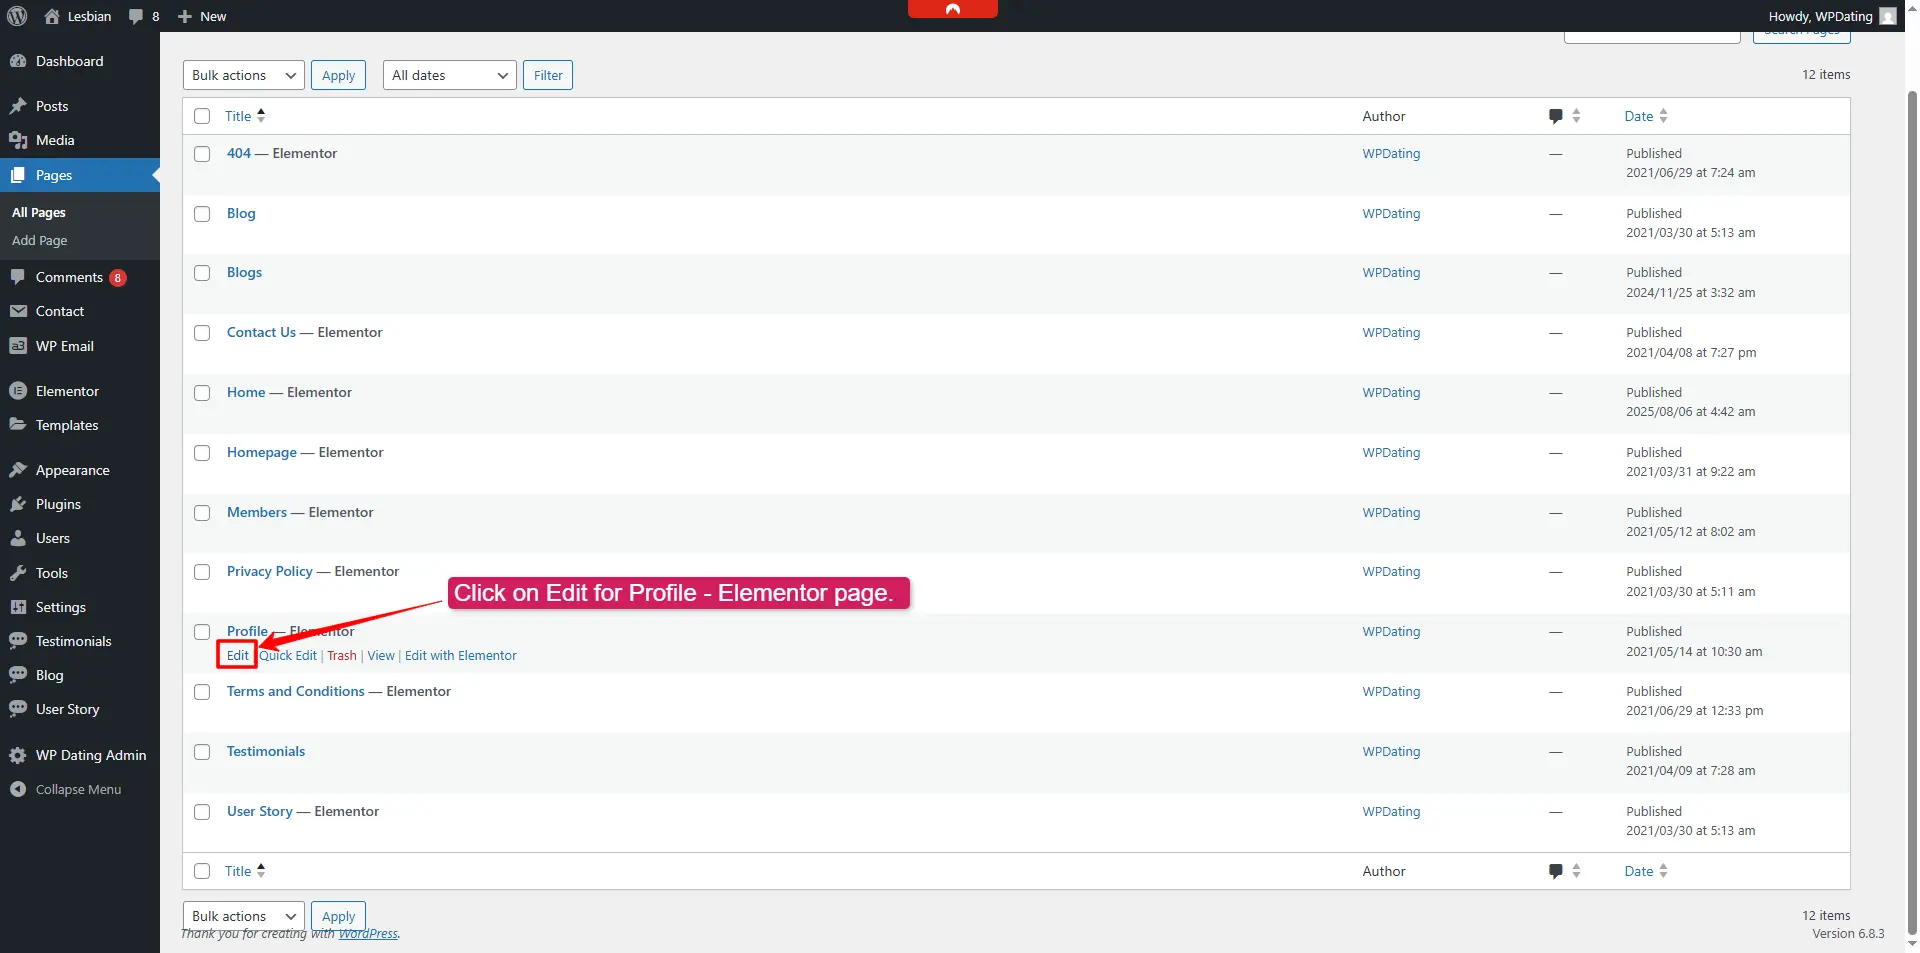Click Edit link under Profile page
Image resolution: width=1920 pixels, height=953 pixels.
click(237, 656)
